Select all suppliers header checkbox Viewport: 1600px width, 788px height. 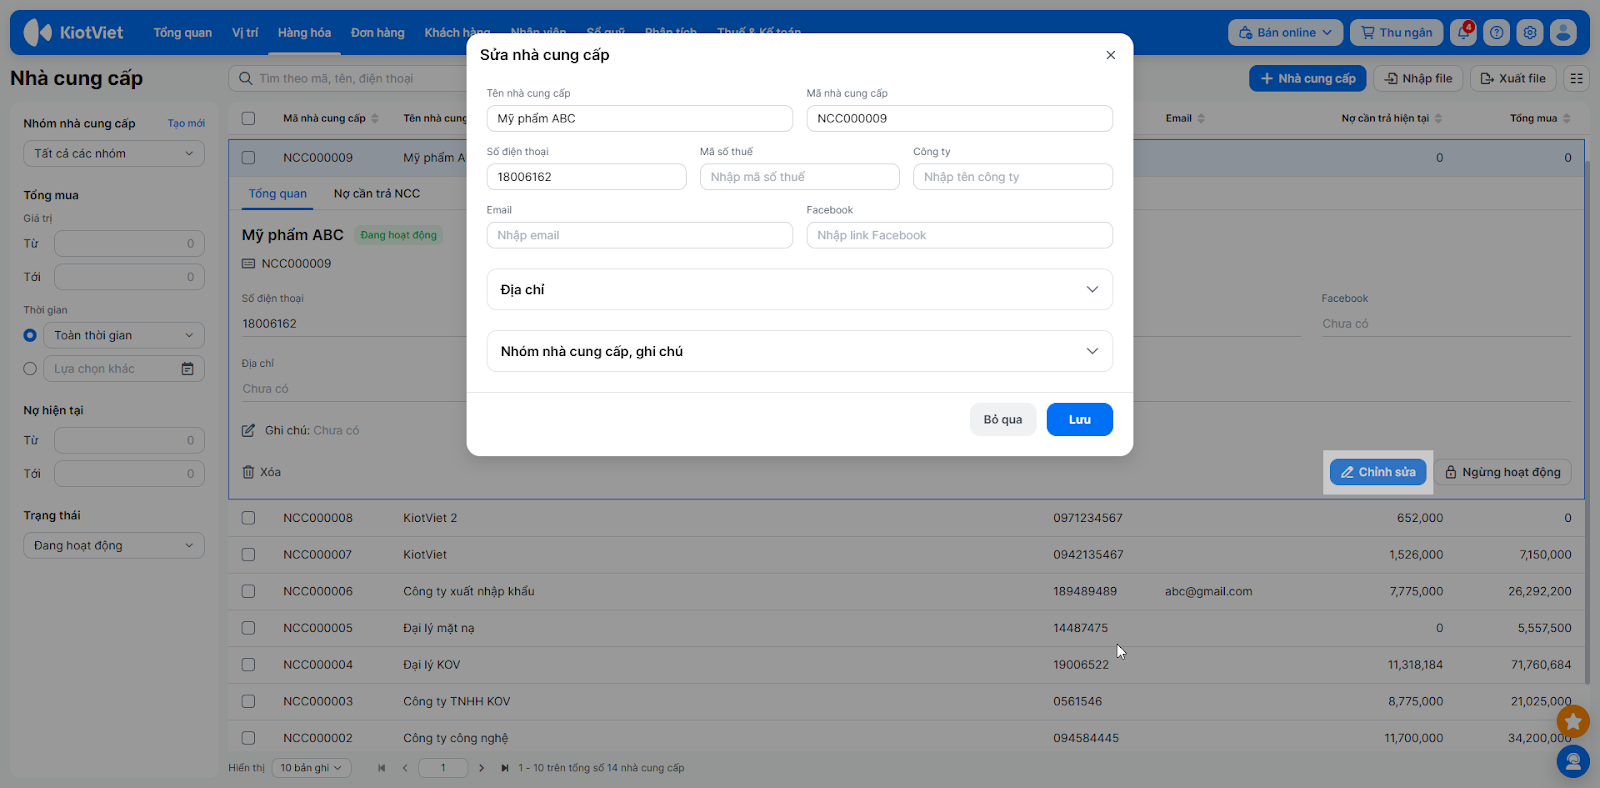[248, 118]
